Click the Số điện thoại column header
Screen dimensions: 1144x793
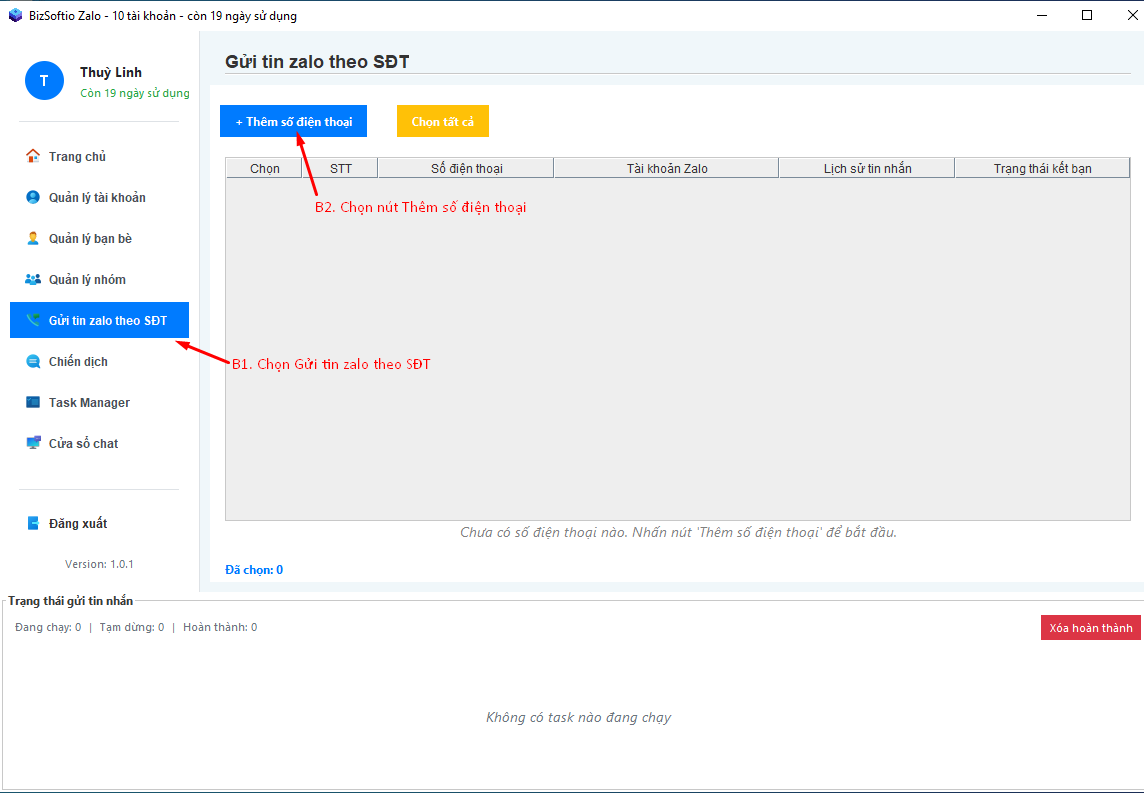coord(466,168)
